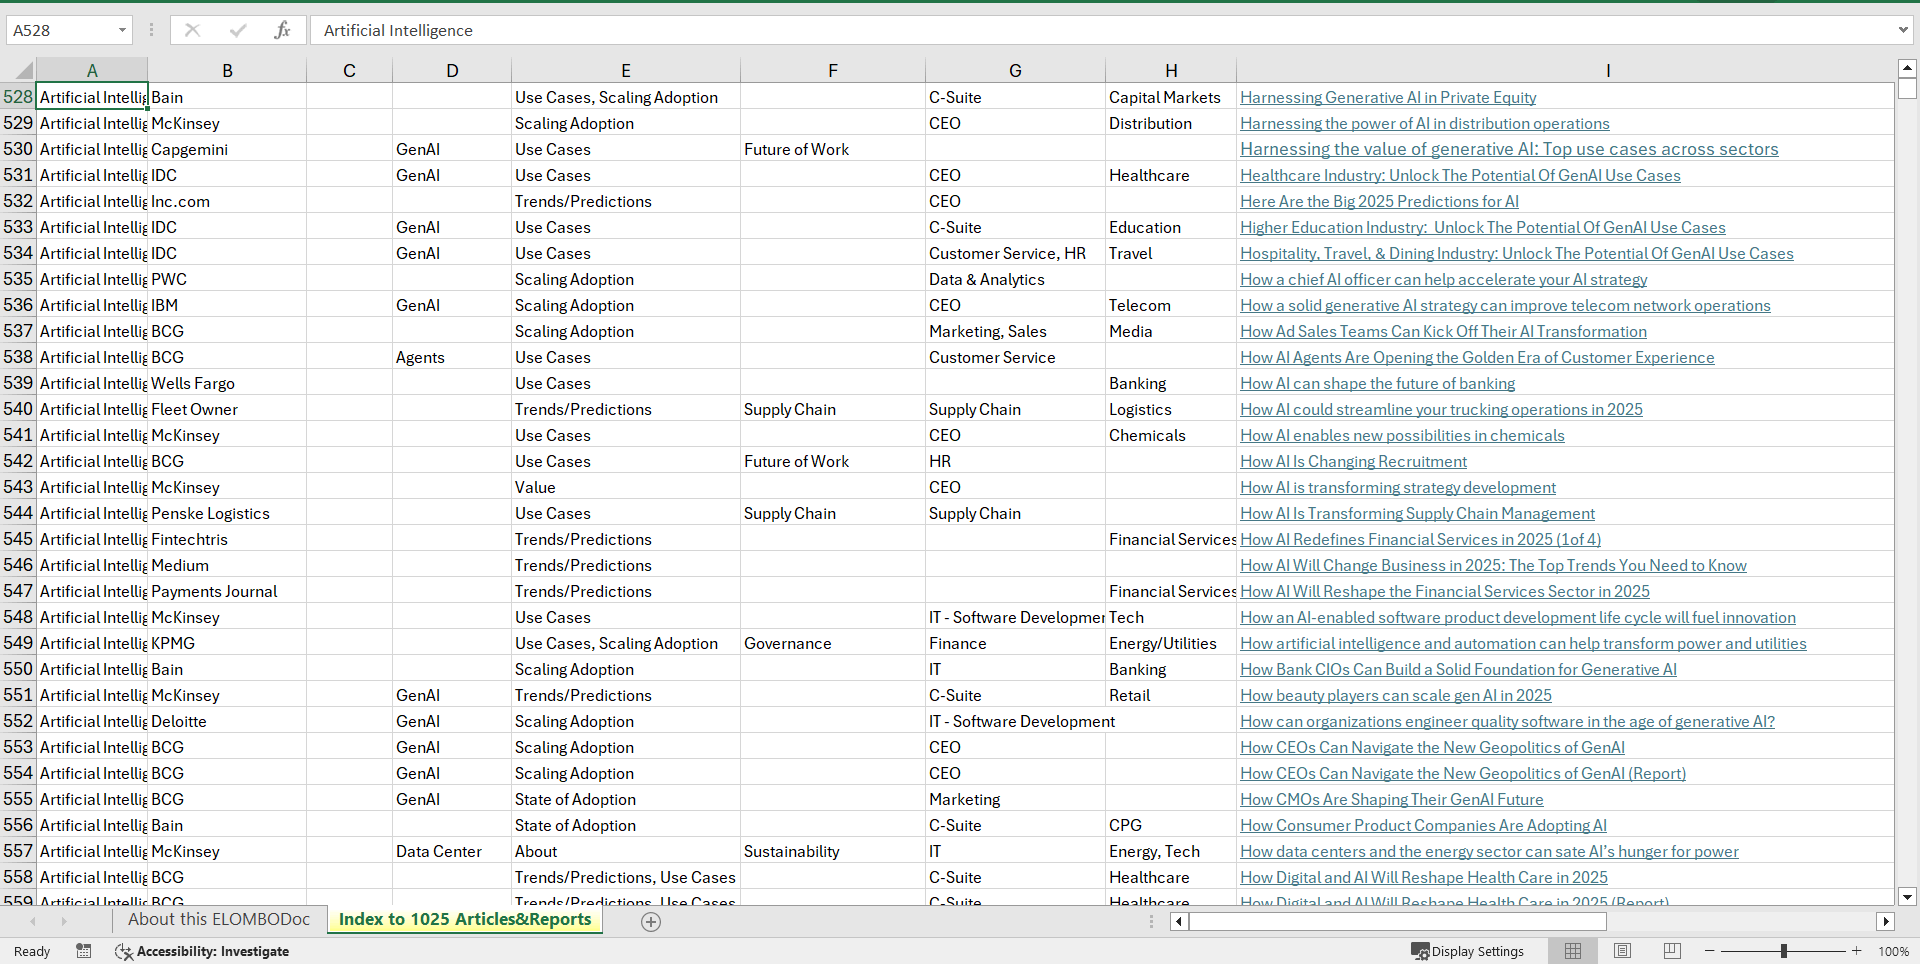The width and height of the screenshot is (1920, 966).
Task: Open Display Settings in status bar
Action: coord(1467,951)
